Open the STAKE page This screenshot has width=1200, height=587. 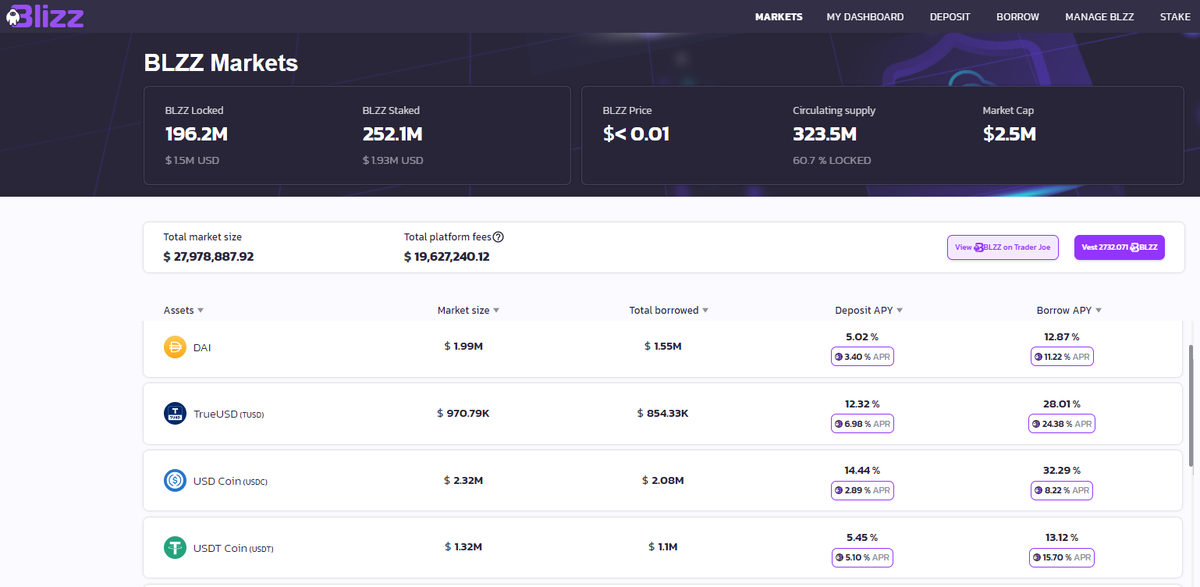coord(1175,17)
